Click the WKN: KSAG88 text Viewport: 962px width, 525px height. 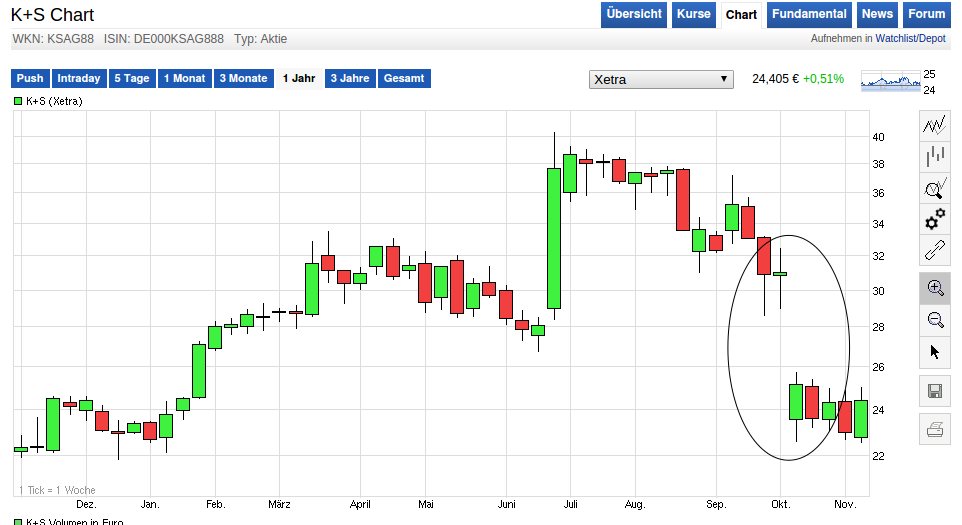click(x=53, y=39)
